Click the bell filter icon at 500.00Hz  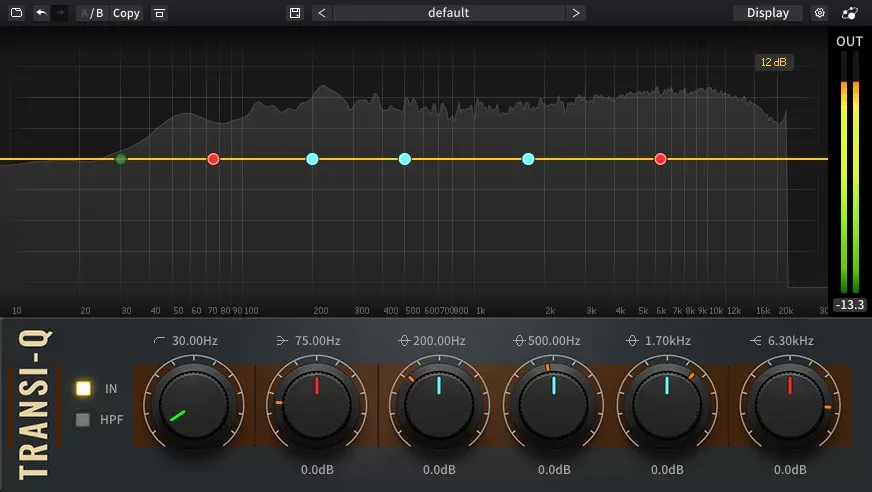point(519,340)
